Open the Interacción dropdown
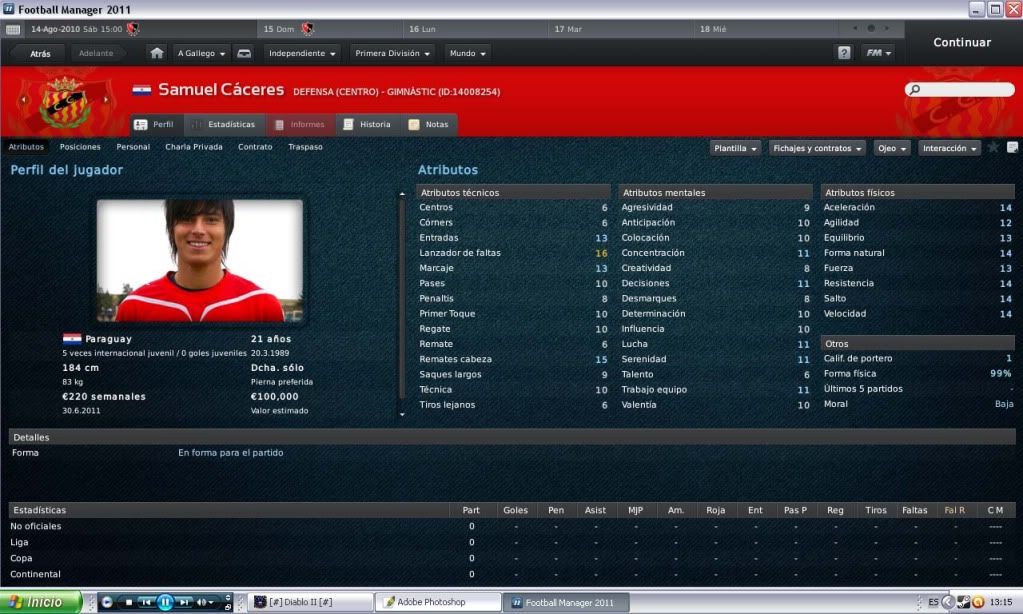1023x614 pixels. click(x=949, y=148)
